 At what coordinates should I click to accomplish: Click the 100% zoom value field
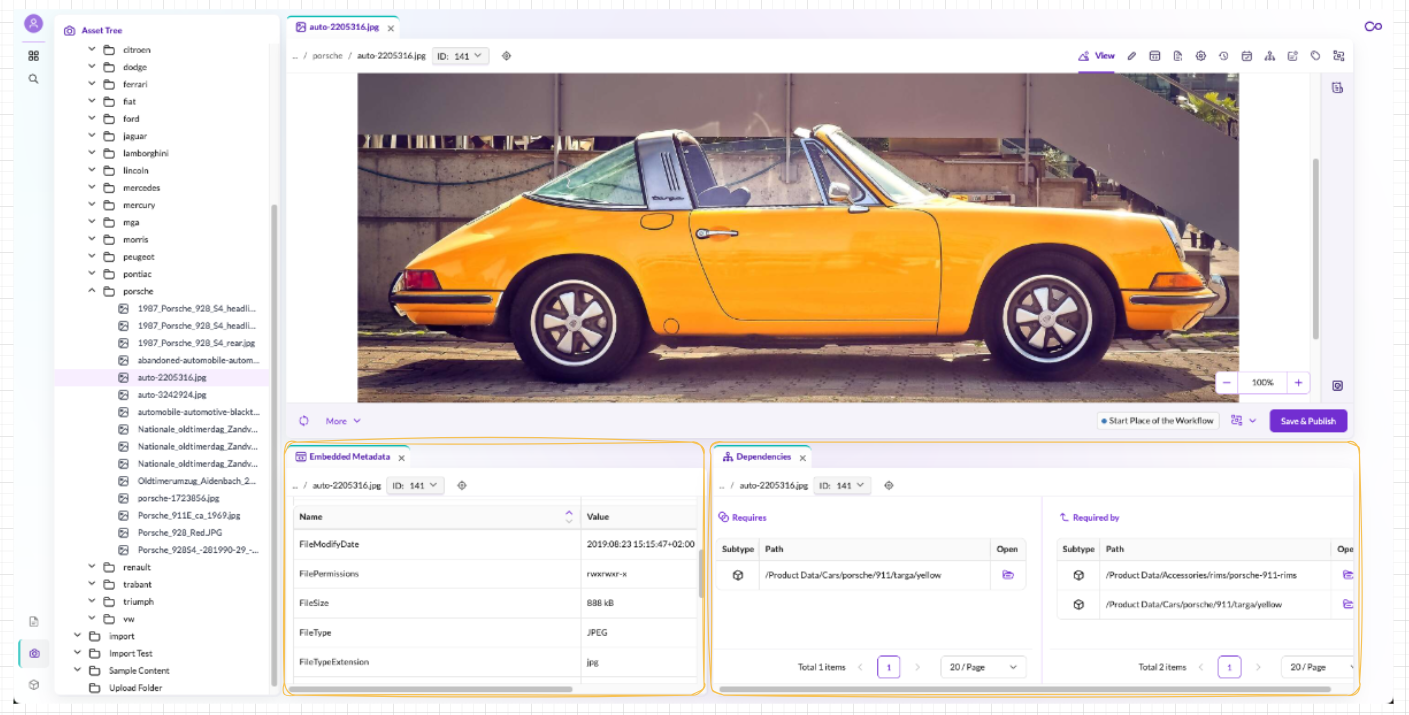(x=1263, y=382)
